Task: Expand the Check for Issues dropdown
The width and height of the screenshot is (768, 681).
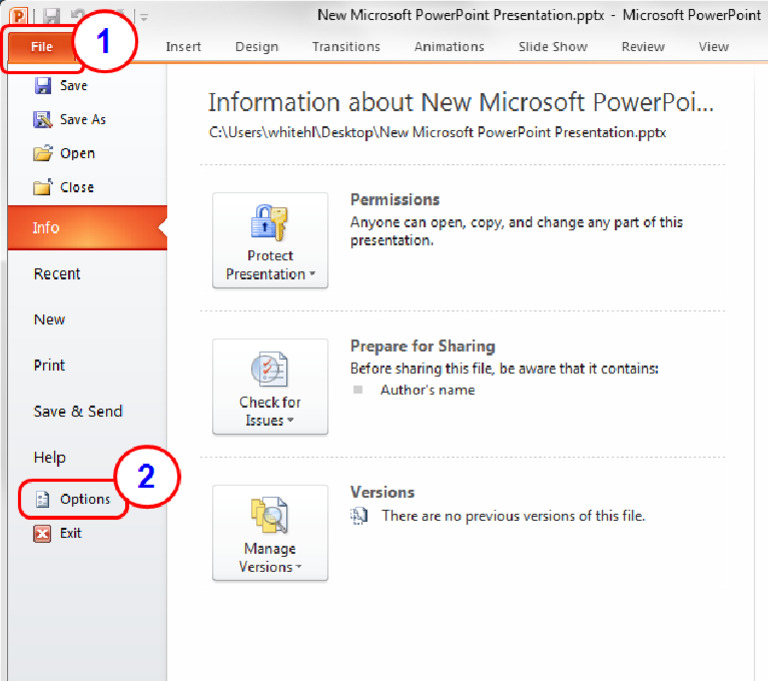Action: pyautogui.click(x=270, y=387)
